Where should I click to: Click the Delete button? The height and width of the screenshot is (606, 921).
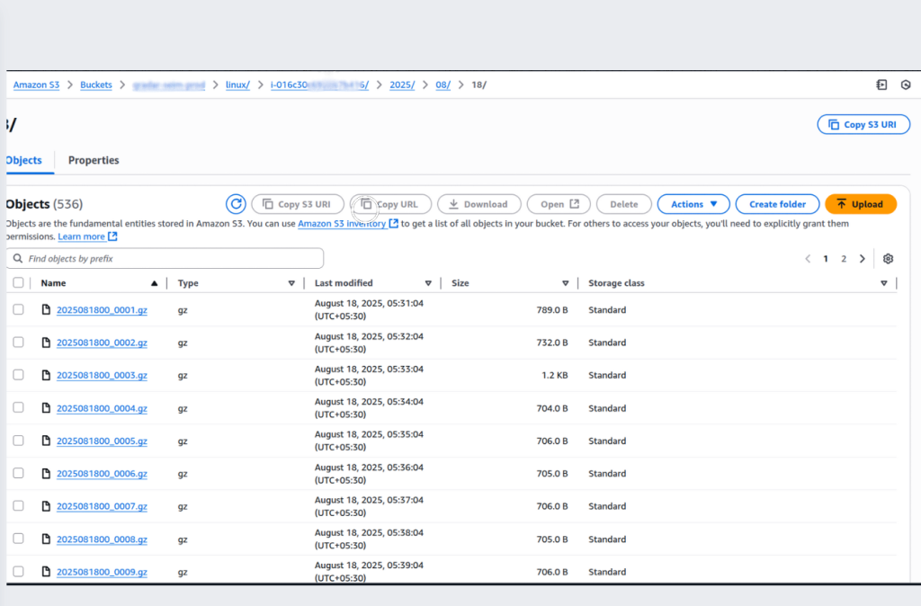click(624, 204)
